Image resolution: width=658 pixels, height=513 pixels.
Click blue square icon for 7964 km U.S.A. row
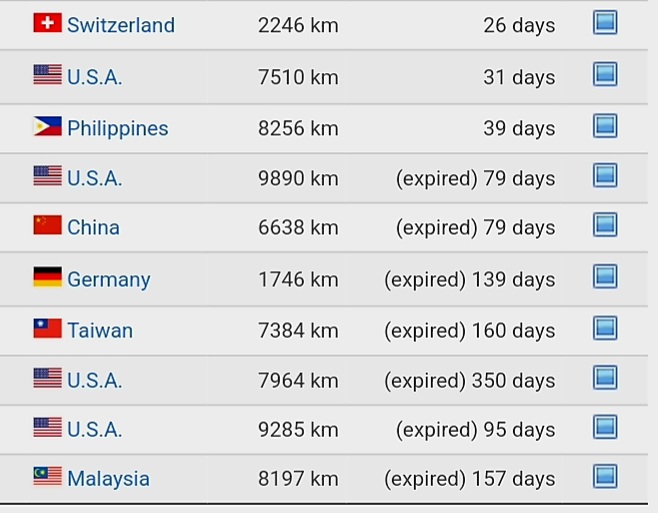click(605, 377)
